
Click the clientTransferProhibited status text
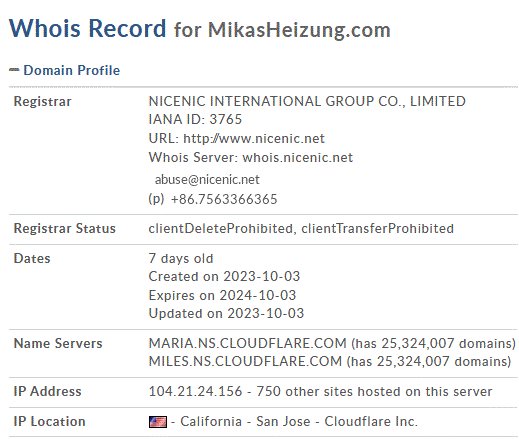378,229
